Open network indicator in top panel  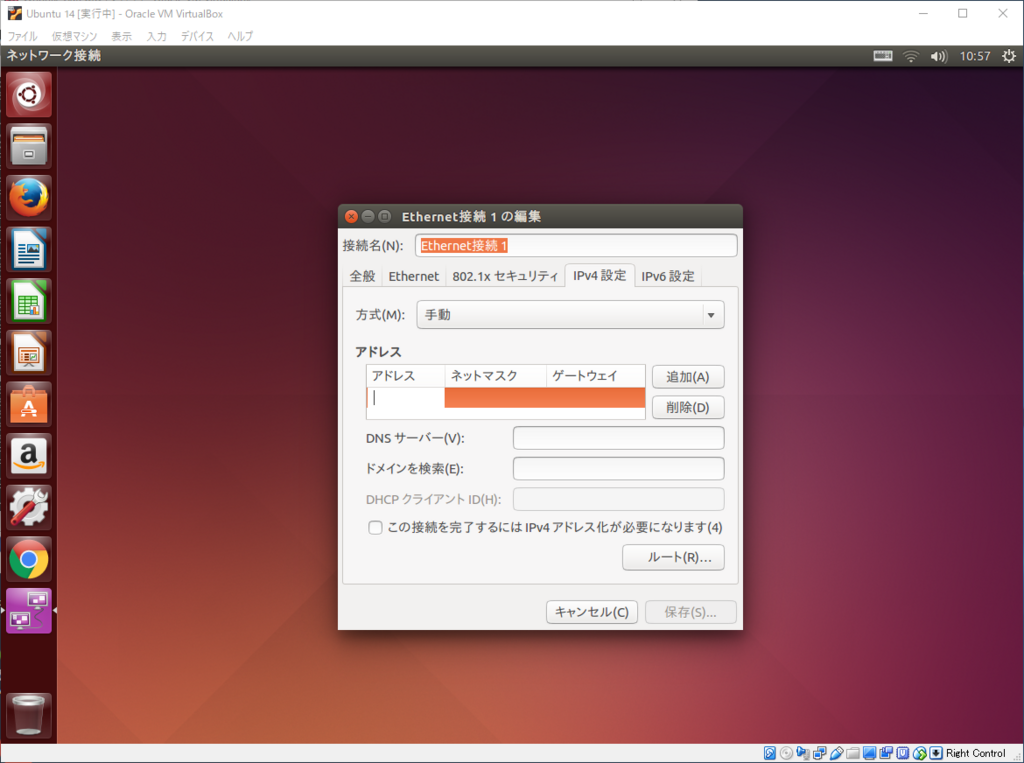tap(910, 56)
